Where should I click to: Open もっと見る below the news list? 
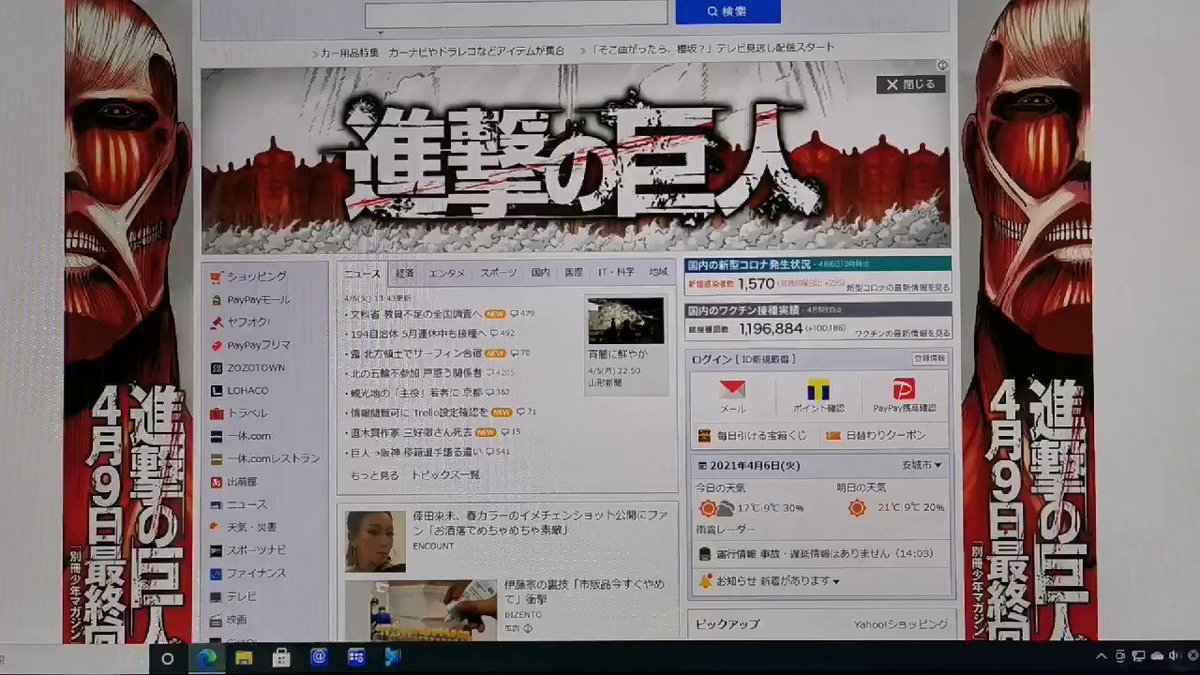(x=374, y=475)
